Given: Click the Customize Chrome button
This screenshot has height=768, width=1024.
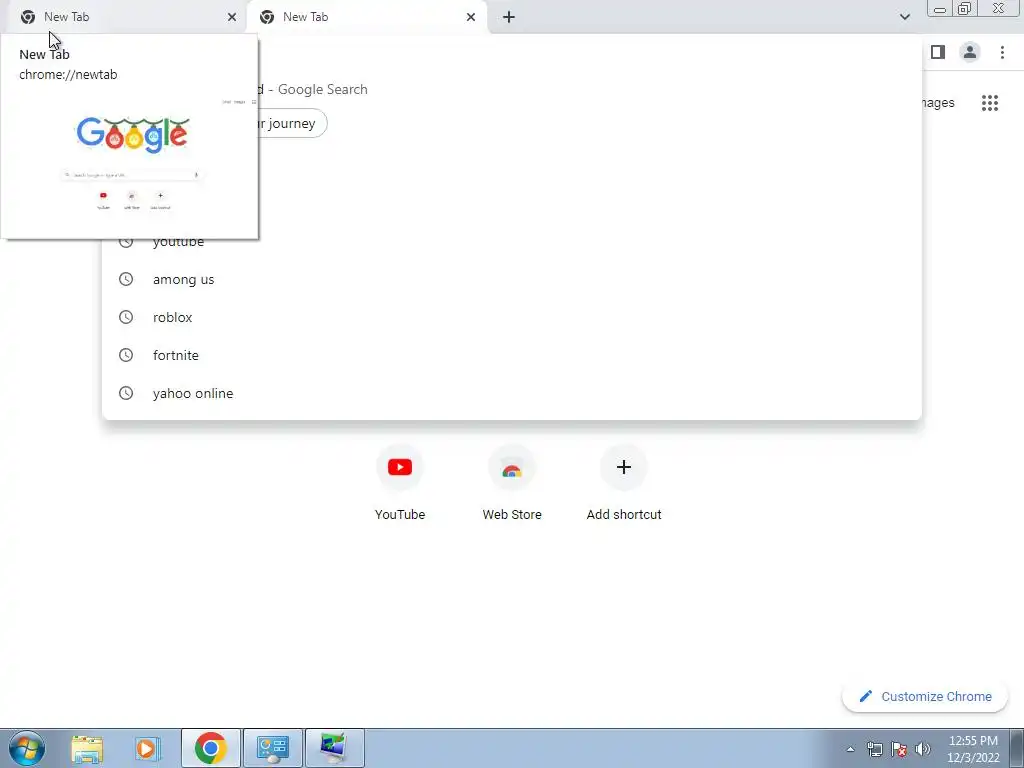Looking at the screenshot, I should pyautogui.click(x=925, y=697).
